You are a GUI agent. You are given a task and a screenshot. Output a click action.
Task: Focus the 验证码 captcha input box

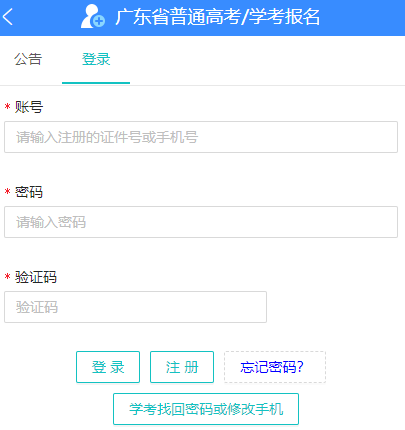pyautogui.click(x=135, y=307)
